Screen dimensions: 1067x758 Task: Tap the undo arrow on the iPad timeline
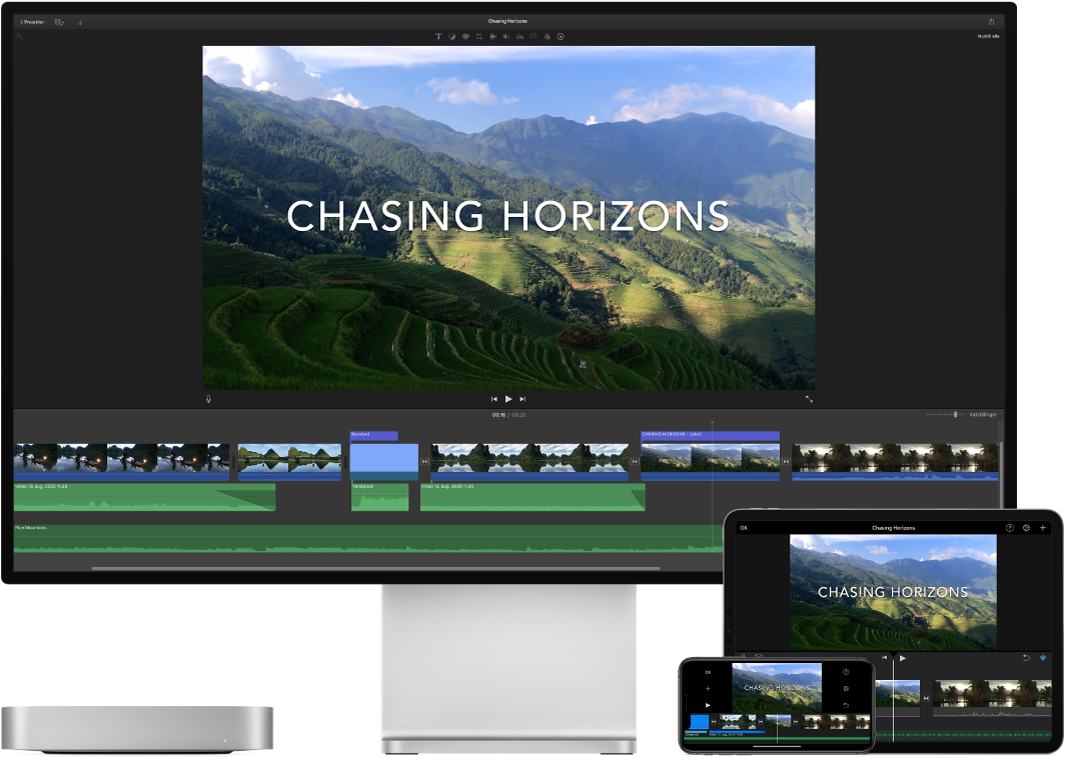1026,658
